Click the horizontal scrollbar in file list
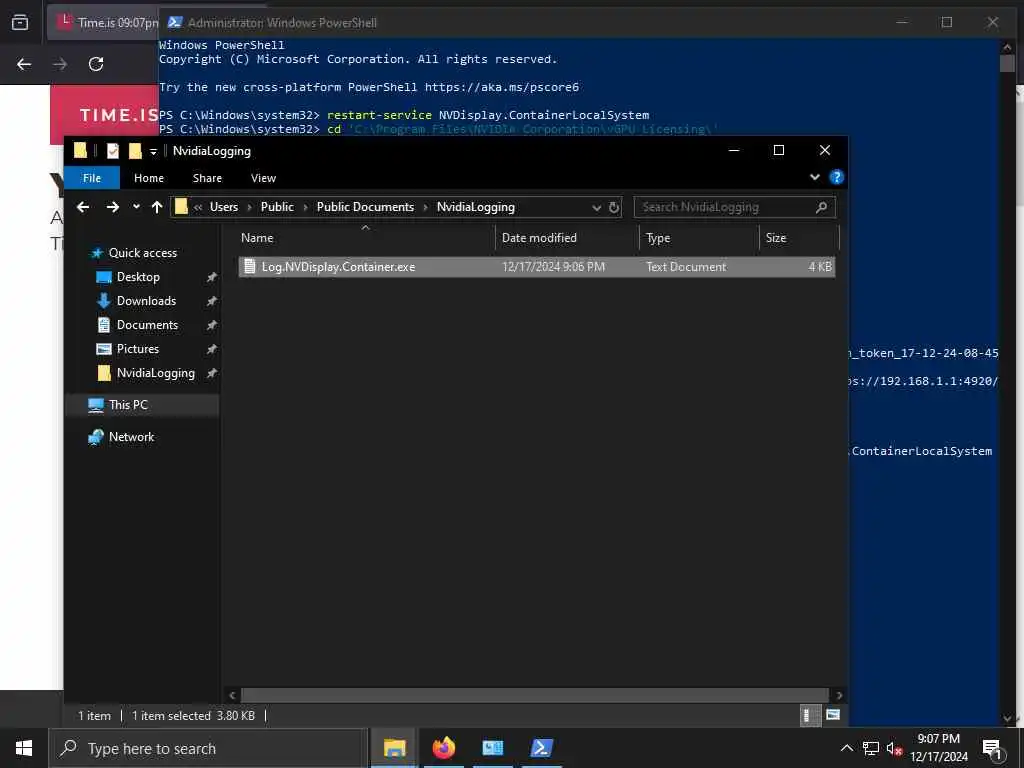1024x768 pixels. (x=534, y=696)
